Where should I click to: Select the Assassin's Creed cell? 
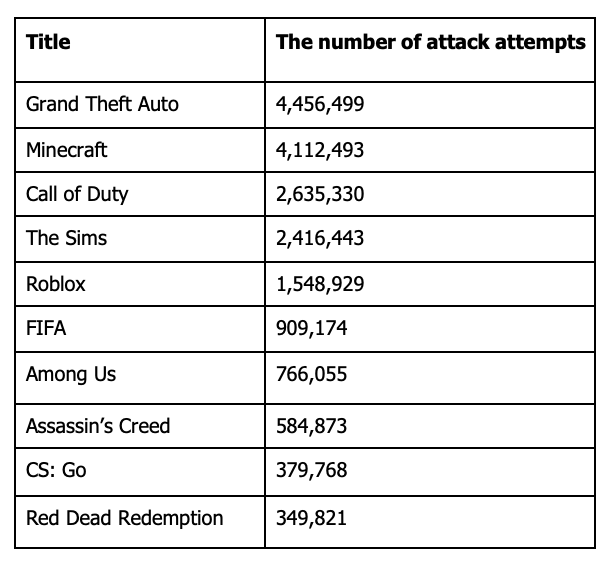click(98, 426)
